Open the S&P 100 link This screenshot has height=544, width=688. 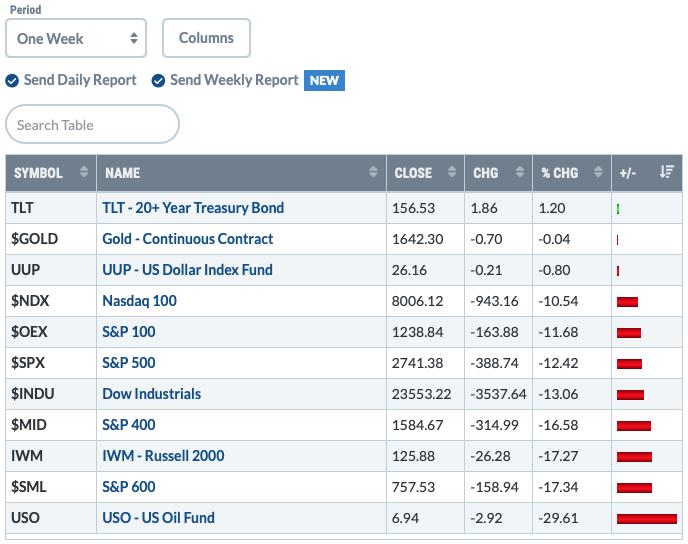pyautogui.click(x=129, y=332)
